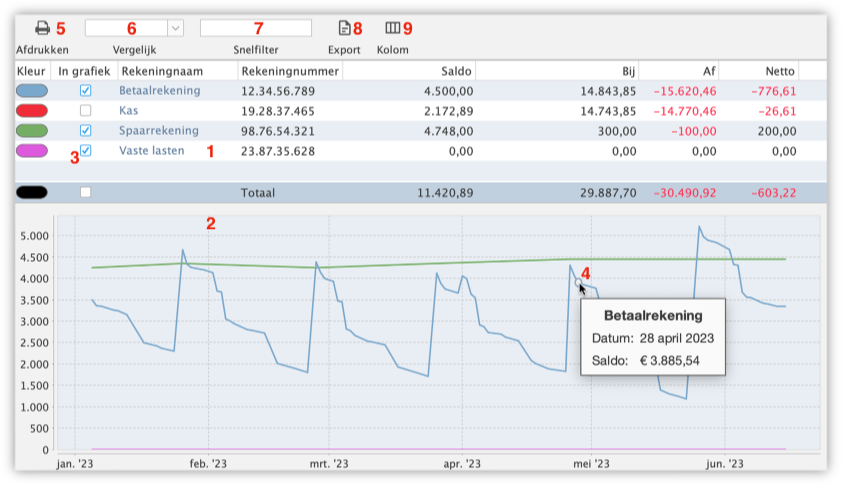Viewport: 842px width, 485px height.
Task: Click the Export document icon
Action: 344,28
